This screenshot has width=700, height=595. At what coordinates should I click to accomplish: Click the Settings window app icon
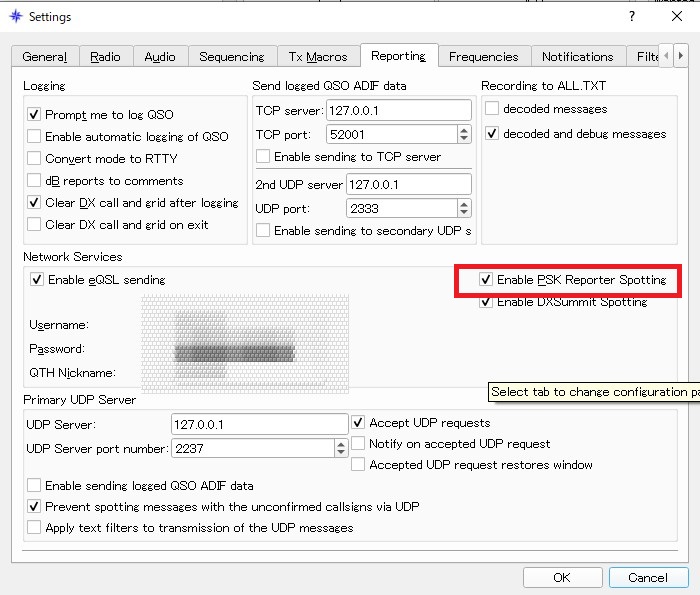(x=16, y=17)
